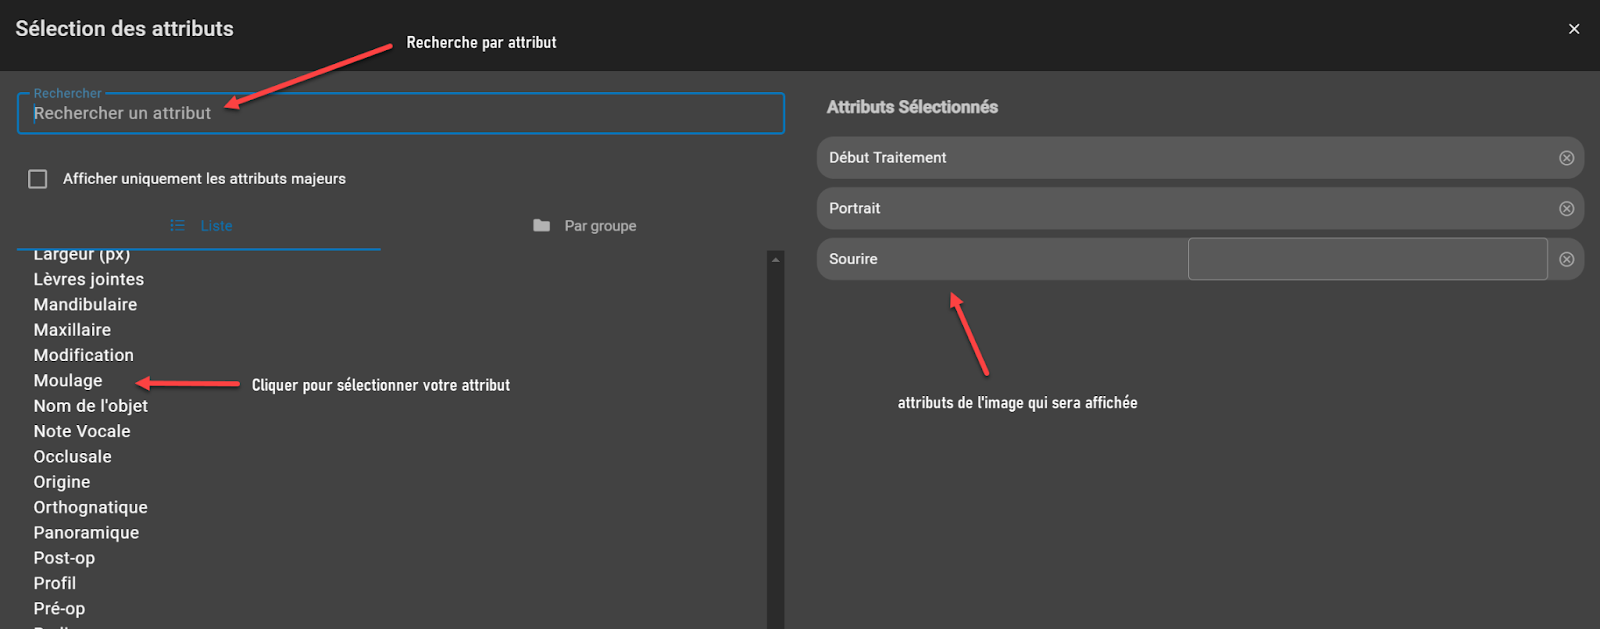Choose the Occlusale attribute
1600x629 pixels.
click(72, 457)
